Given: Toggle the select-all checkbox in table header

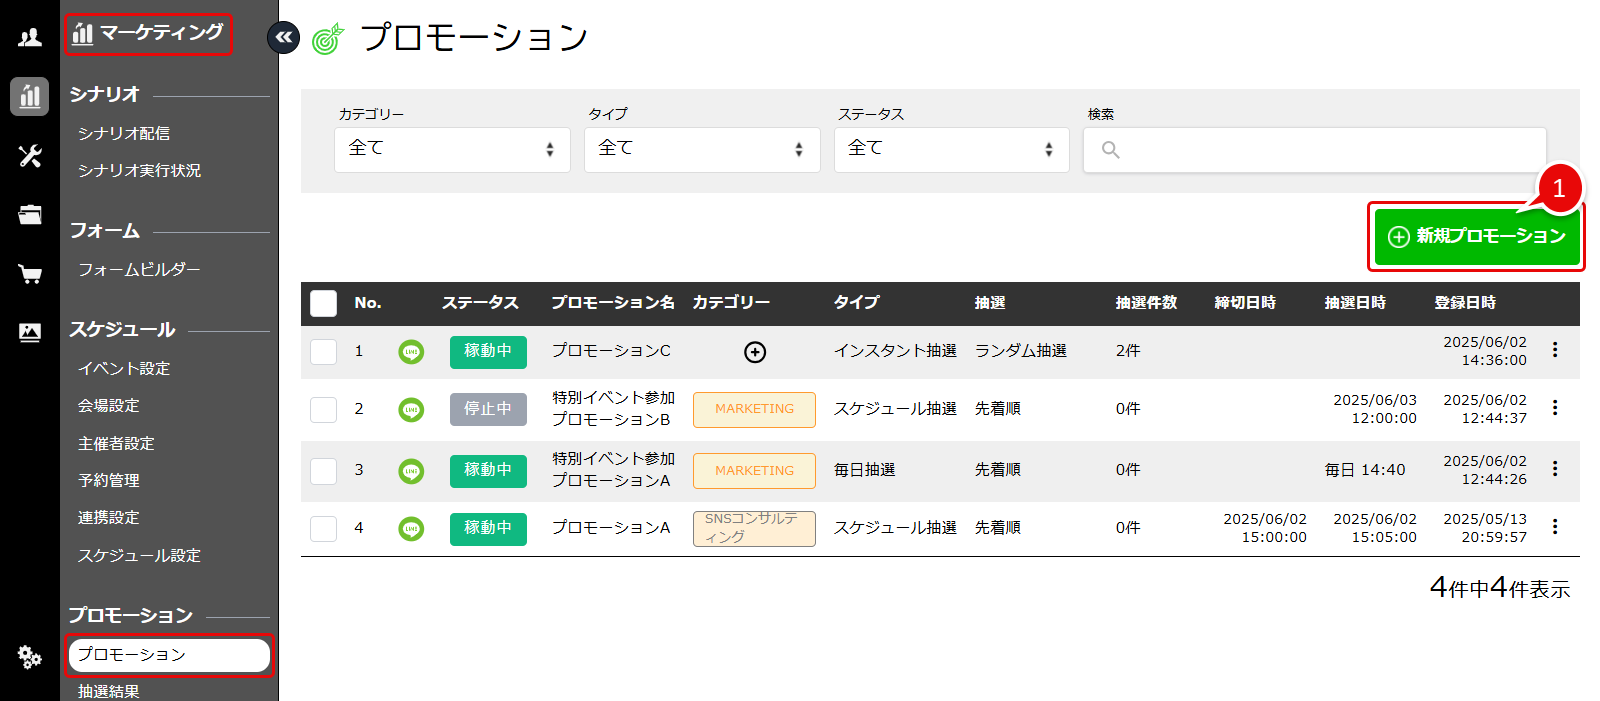Looking at the screenshot, I should tap(324, 303).
